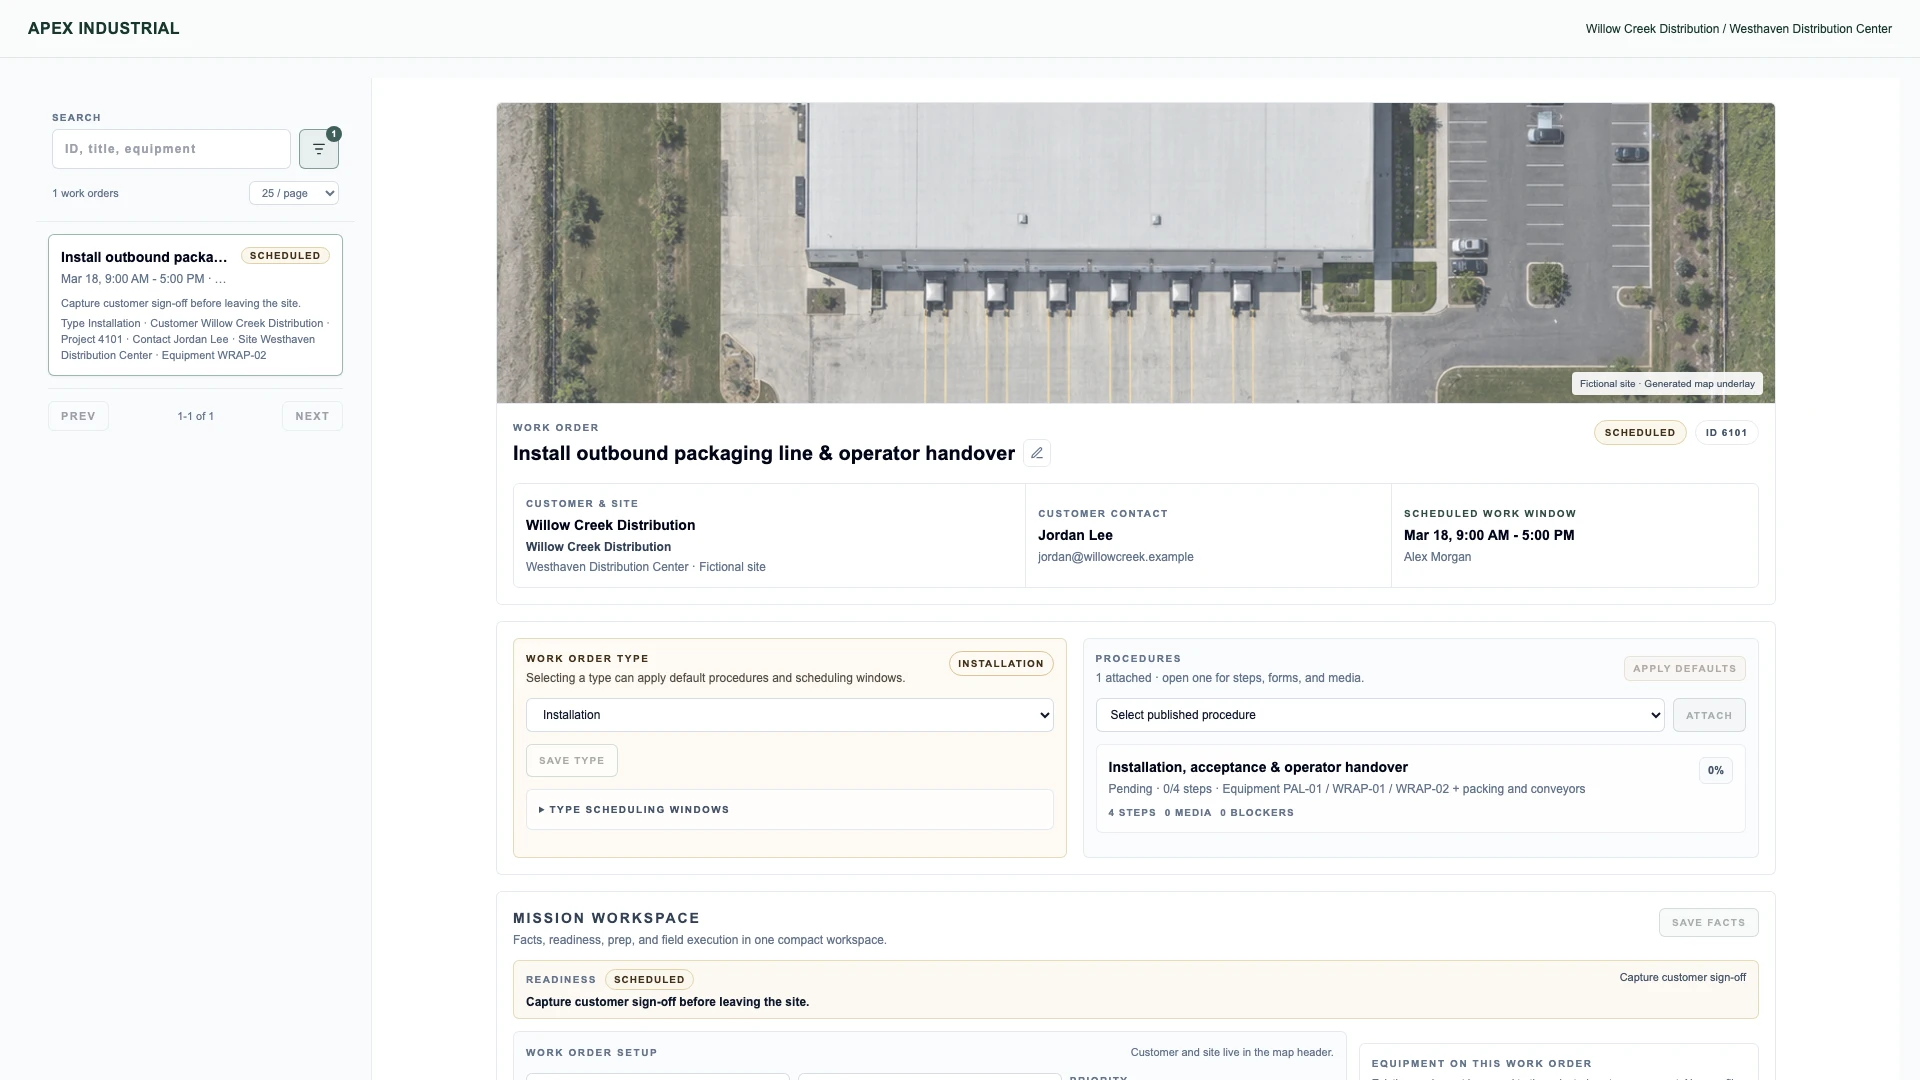Click the Willow Creek Distribution / Westhaven breadcrumb
This screenshot has width=1920, height=1080.
click(1738, 29)
